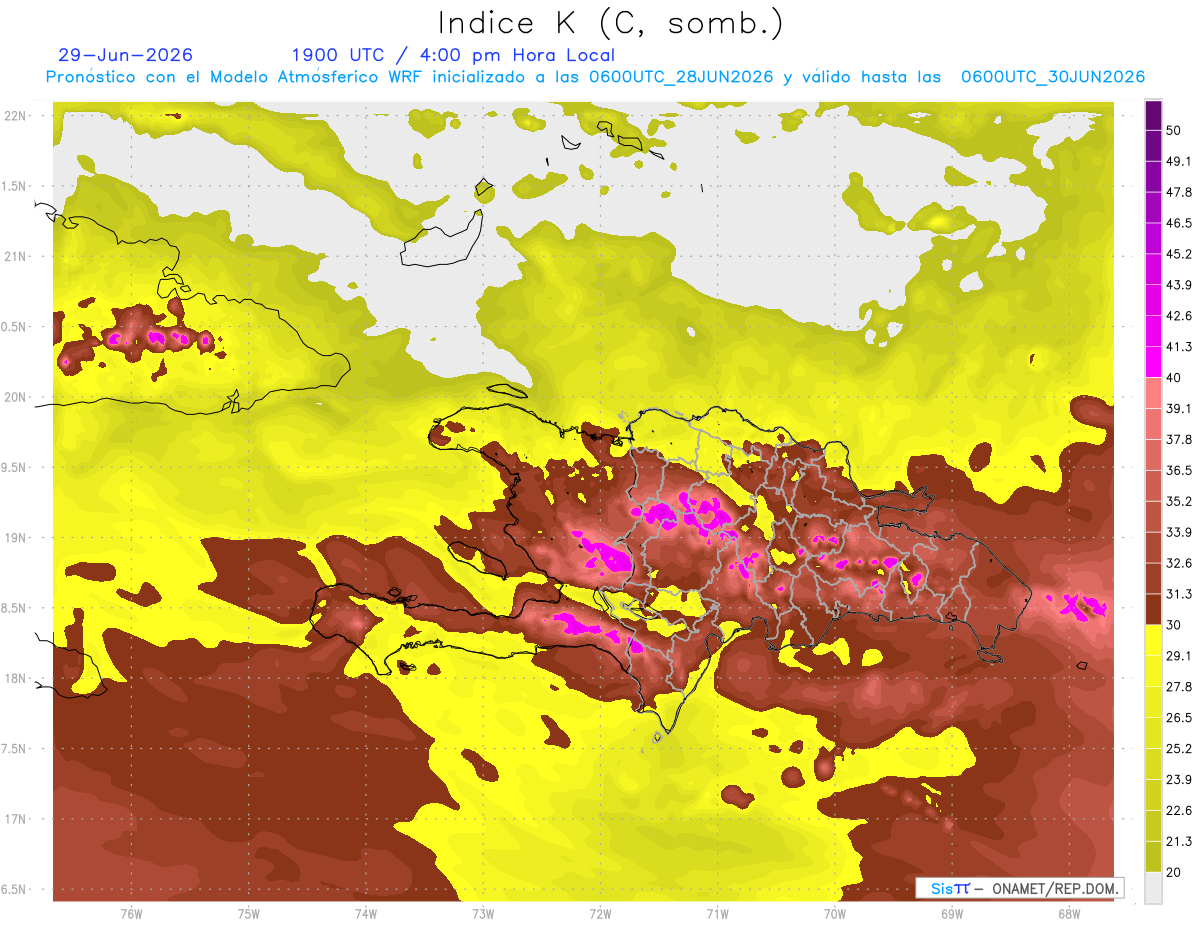Click the title "Indice K (C, somb.)"
The image size is (1200, 927).
click(x=611, y=23)
